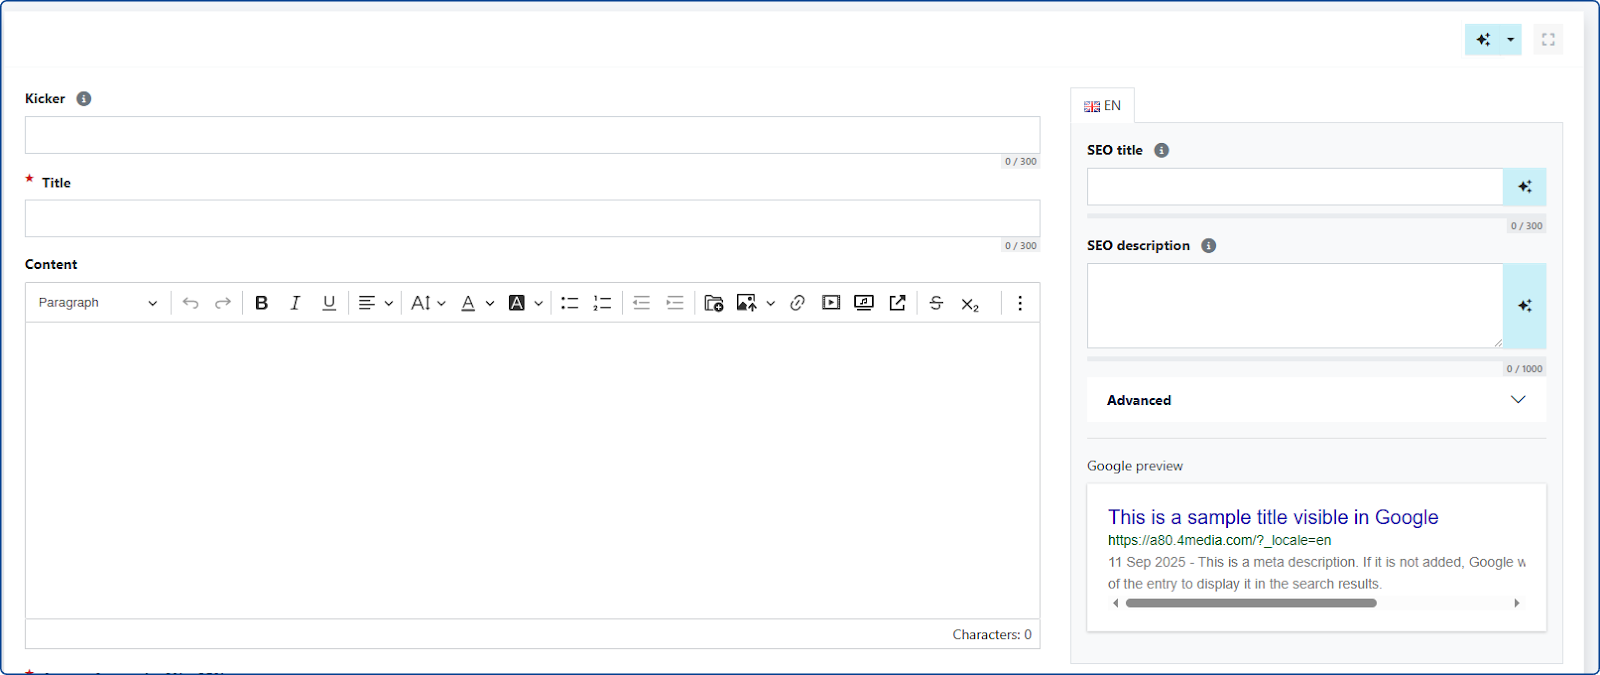Click the underline icon
This screenshot has width=1600, height=675.
(x=328, y=303)
